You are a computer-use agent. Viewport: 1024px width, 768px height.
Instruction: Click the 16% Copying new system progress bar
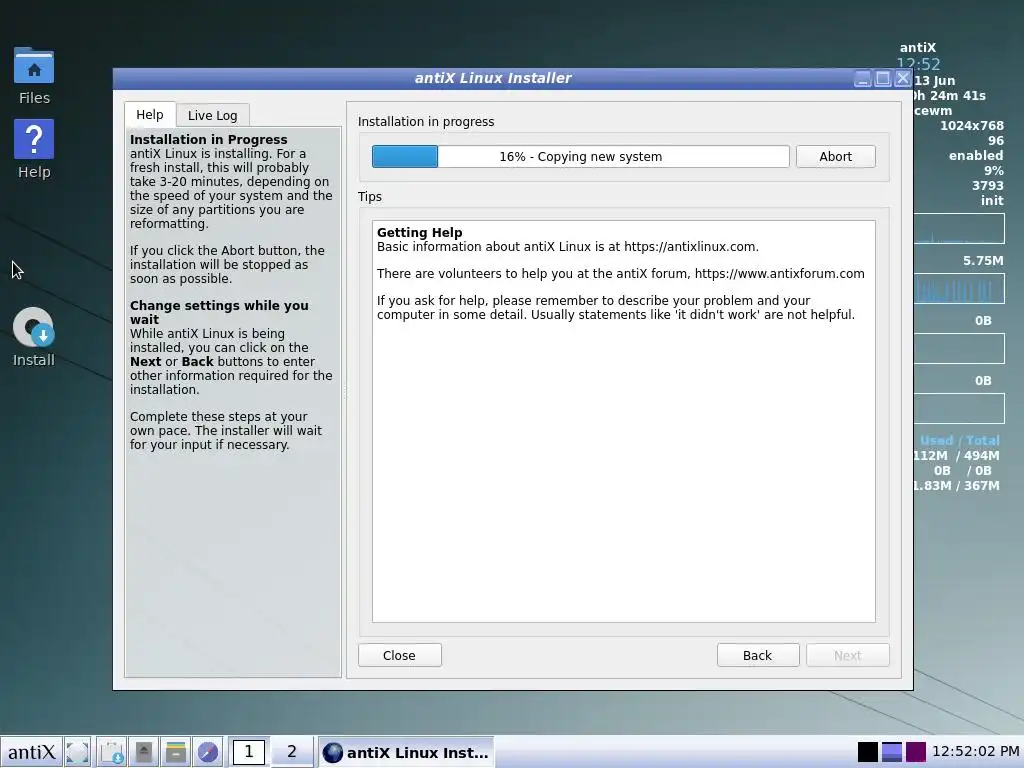point(581,157)
